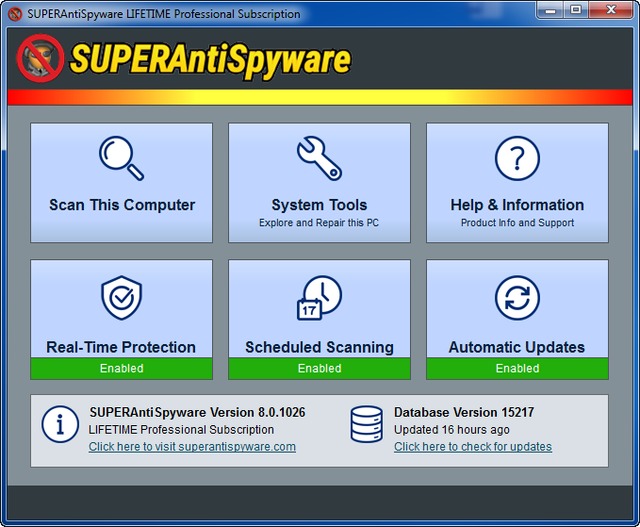Open the Scan This Computer label
The width and height of the screenshot is (640, 527).
(x=122, y=205)
